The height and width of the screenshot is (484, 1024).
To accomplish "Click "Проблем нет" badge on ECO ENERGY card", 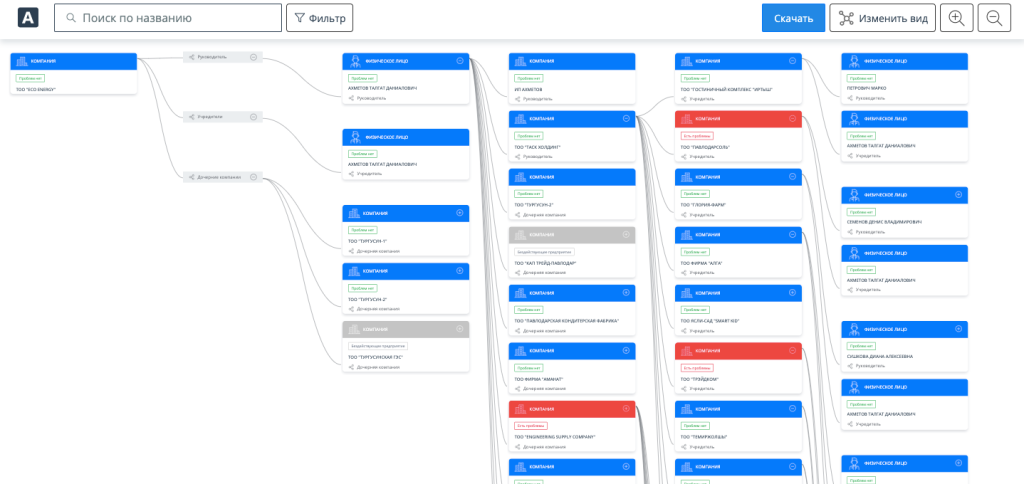I will pyautogui.click(x=30, y=78).
